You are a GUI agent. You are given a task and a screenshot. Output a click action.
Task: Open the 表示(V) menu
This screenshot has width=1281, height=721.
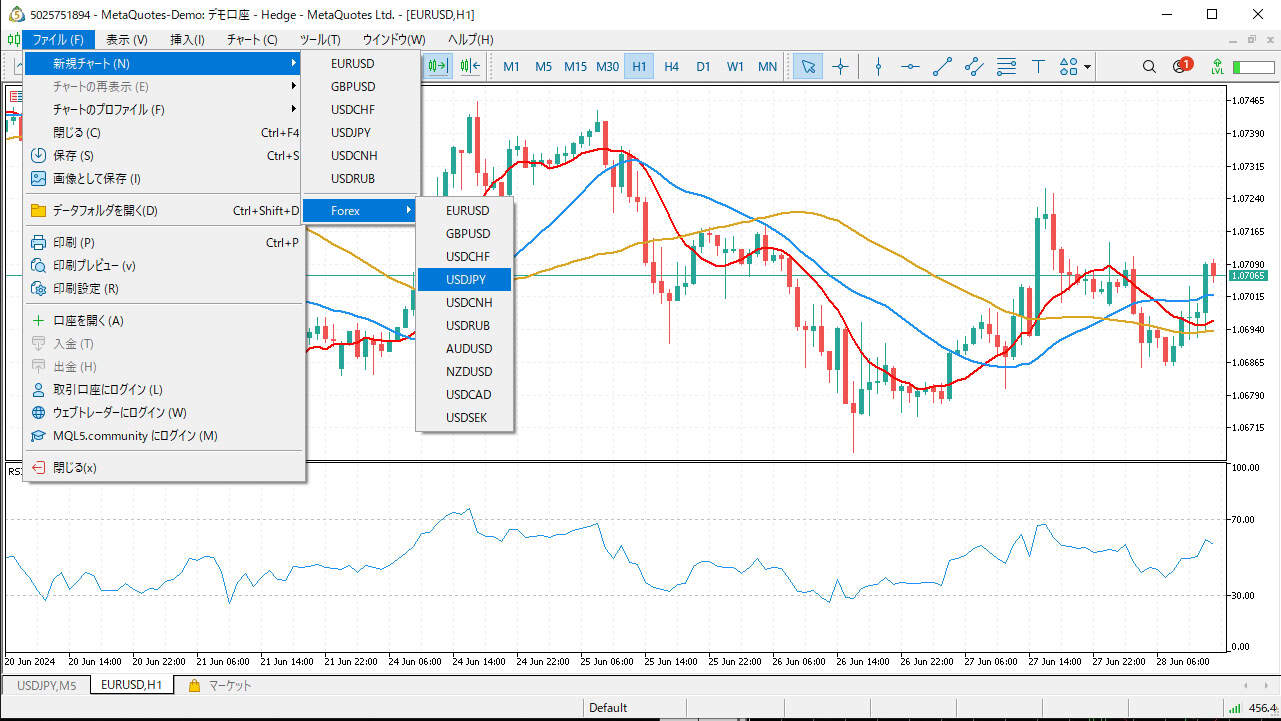[126, 39]
